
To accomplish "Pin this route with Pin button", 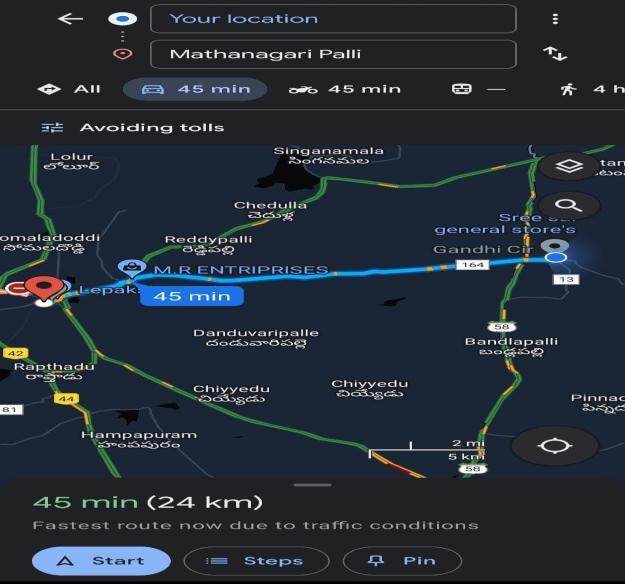I will click(402, 561).
